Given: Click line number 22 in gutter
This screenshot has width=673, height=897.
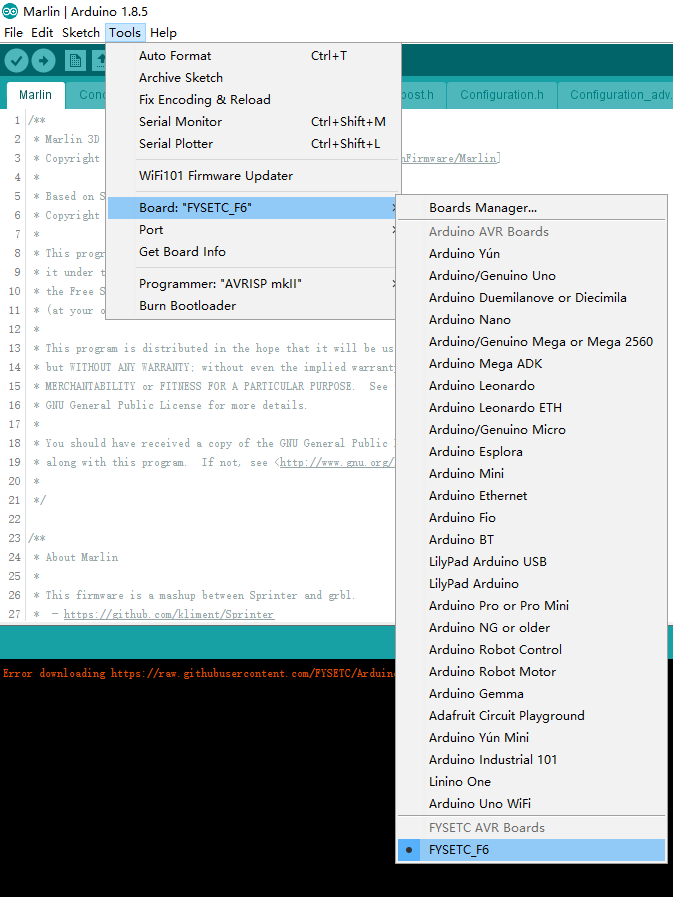Looking at the screenshot, I should pos(14,519).
